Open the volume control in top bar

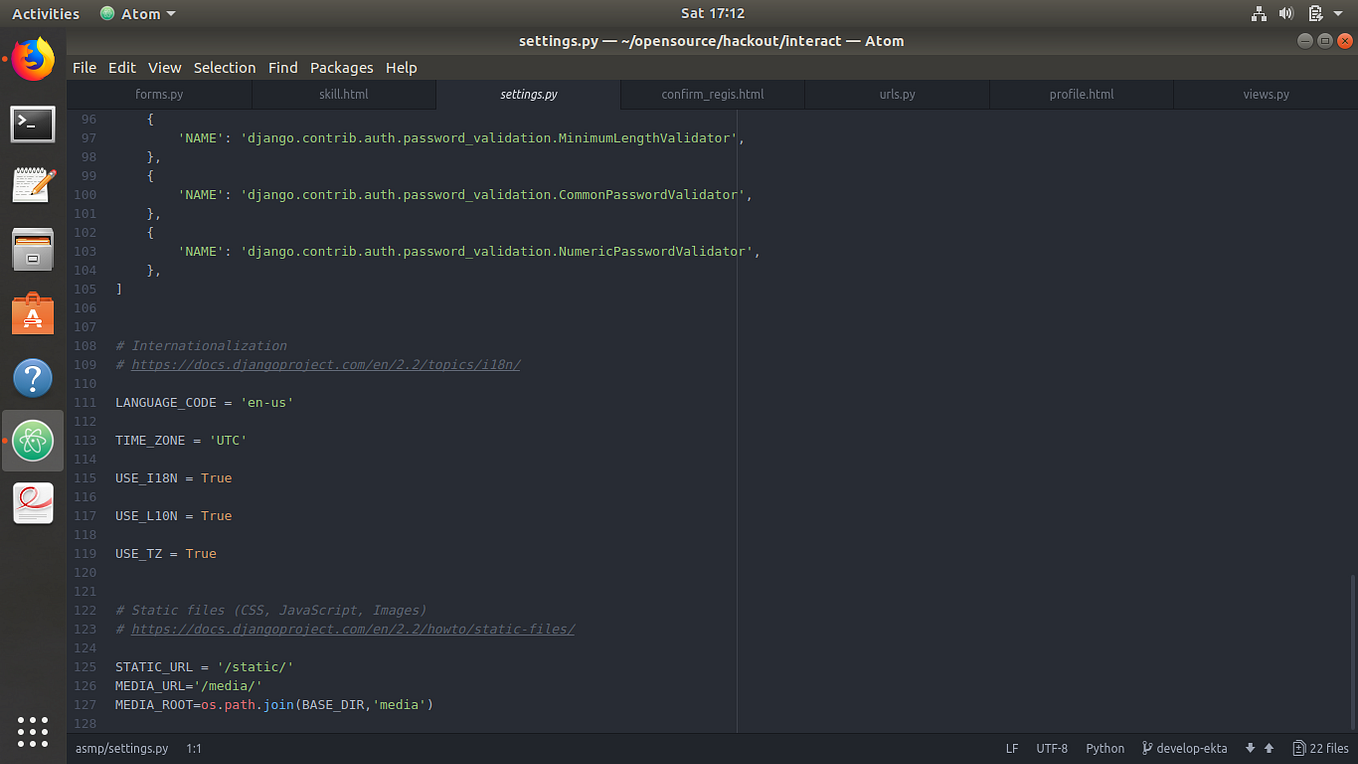1285,13
